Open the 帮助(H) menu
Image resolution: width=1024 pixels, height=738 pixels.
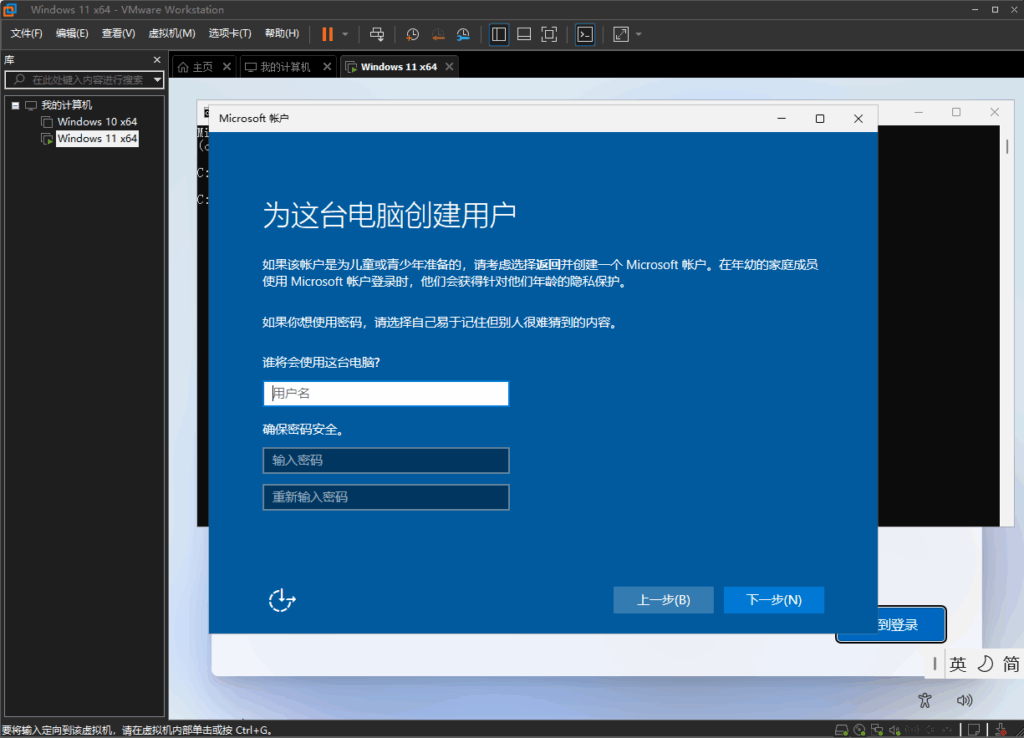click(282, 33)
